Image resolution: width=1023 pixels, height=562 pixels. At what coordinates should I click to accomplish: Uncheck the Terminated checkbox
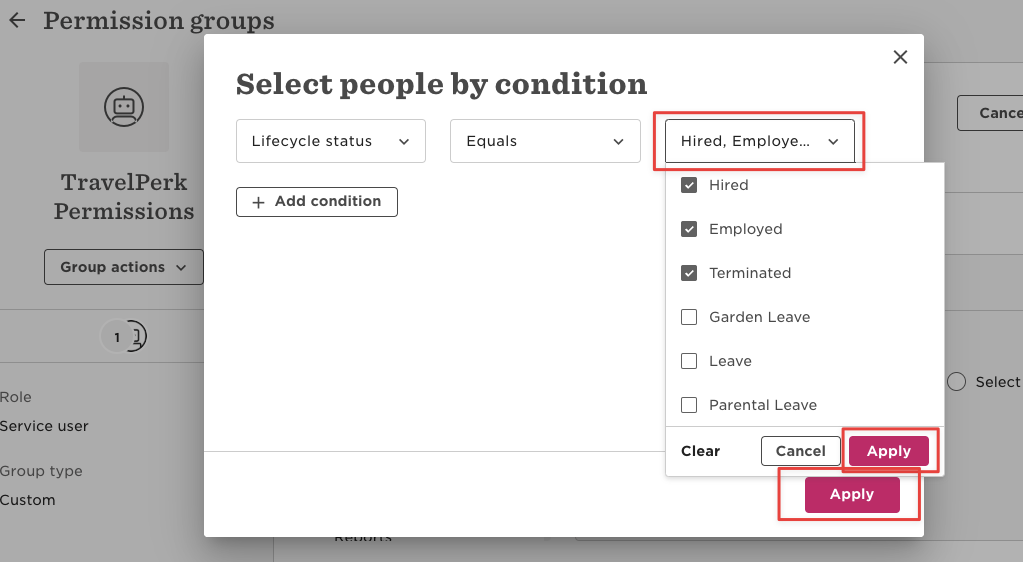[689, 273]
